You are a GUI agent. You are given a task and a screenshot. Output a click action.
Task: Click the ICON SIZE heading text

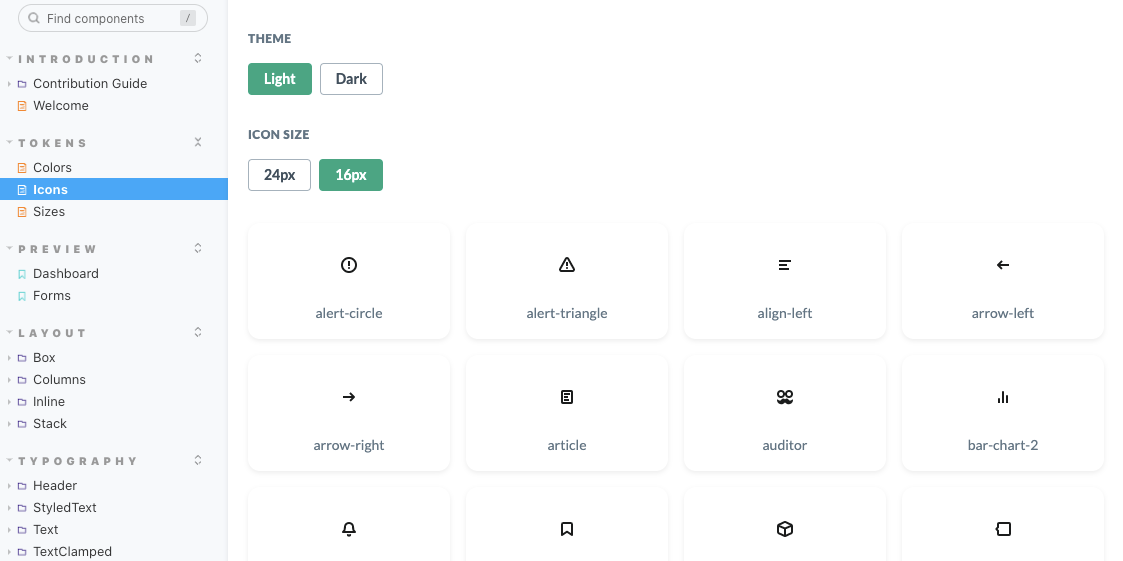point(279,135)
